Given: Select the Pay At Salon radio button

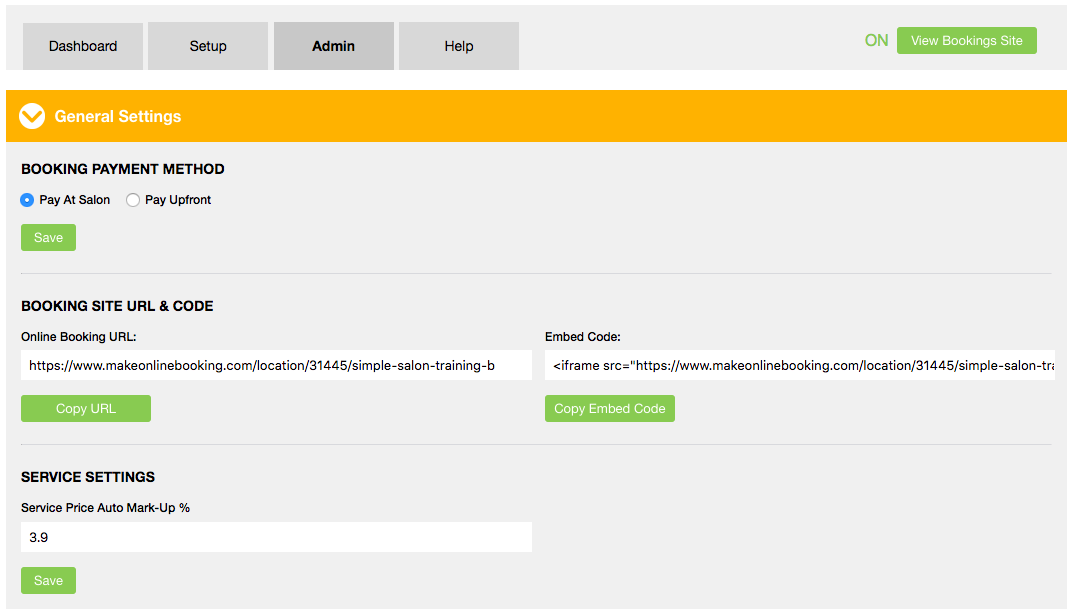Looking at the screenshot, I should coord(27,200).
